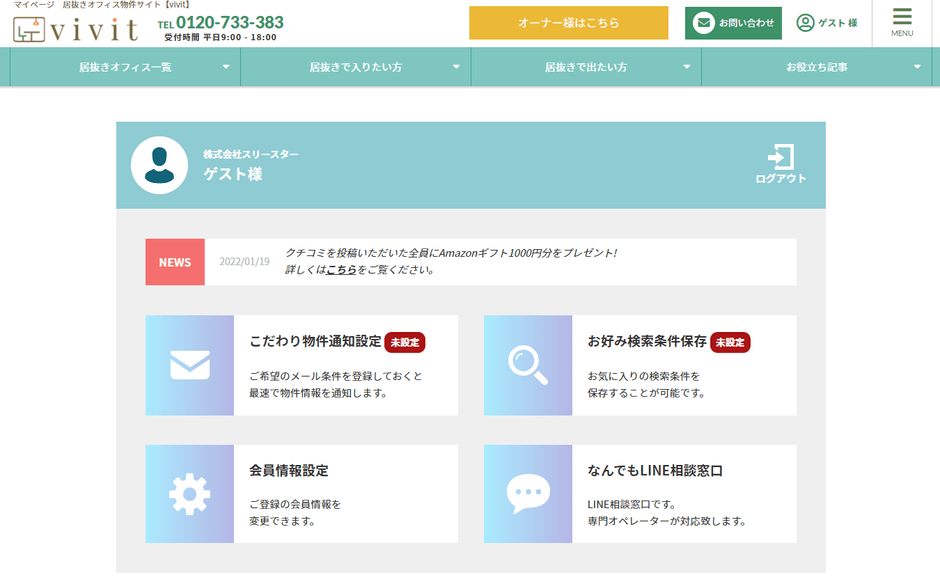Click the logout door icon
940x586 pixels.
click(780, 158)
